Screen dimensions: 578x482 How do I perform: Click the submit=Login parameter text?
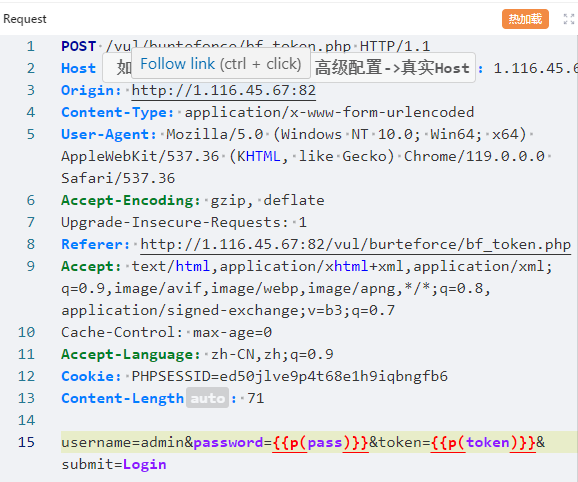[114, 464]
